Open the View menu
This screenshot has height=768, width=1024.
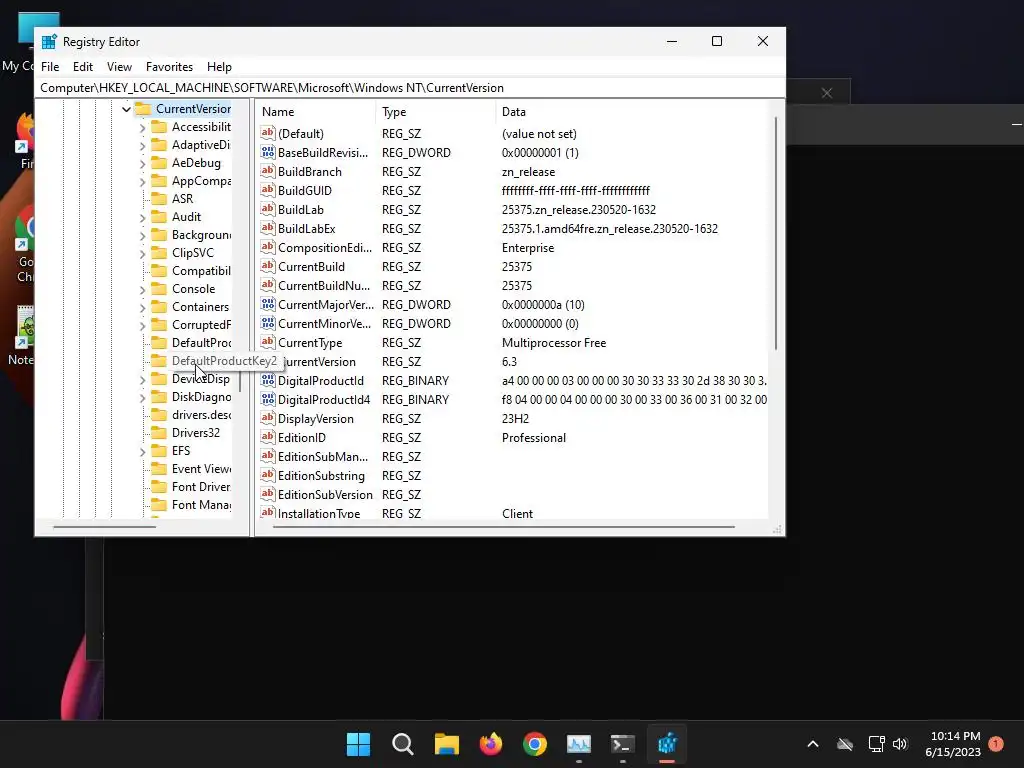click(119, 67)
